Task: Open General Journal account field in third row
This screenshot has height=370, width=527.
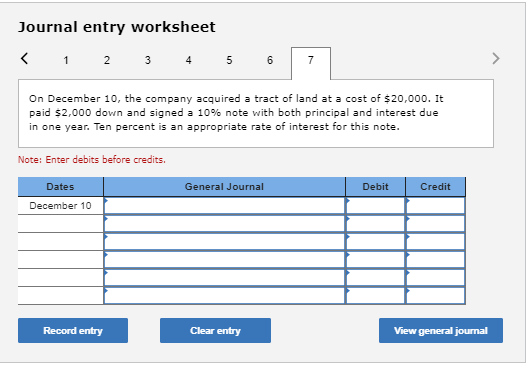Action: [x=225, y=242]
